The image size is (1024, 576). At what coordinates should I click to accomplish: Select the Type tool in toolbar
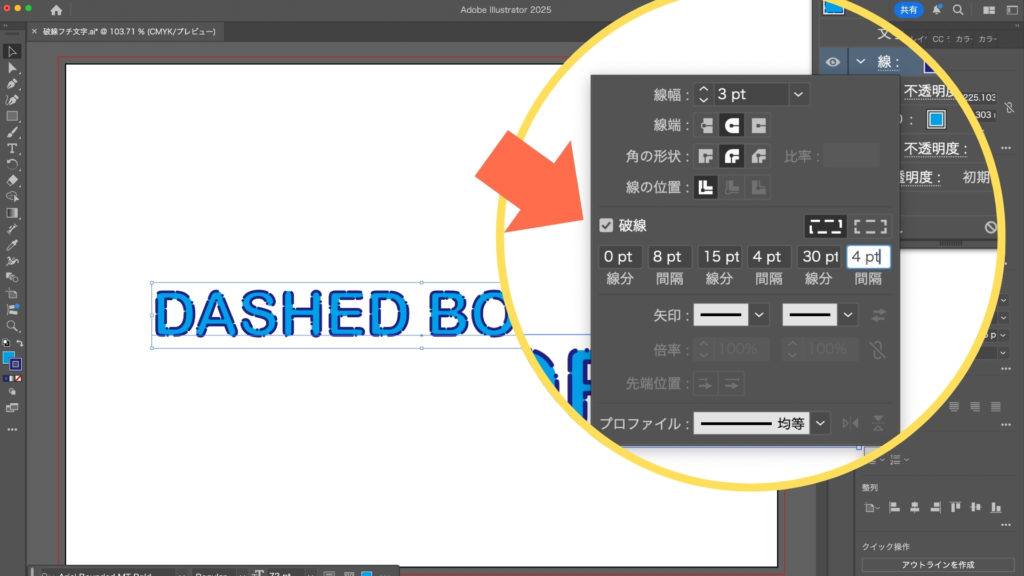coord(12,148)
